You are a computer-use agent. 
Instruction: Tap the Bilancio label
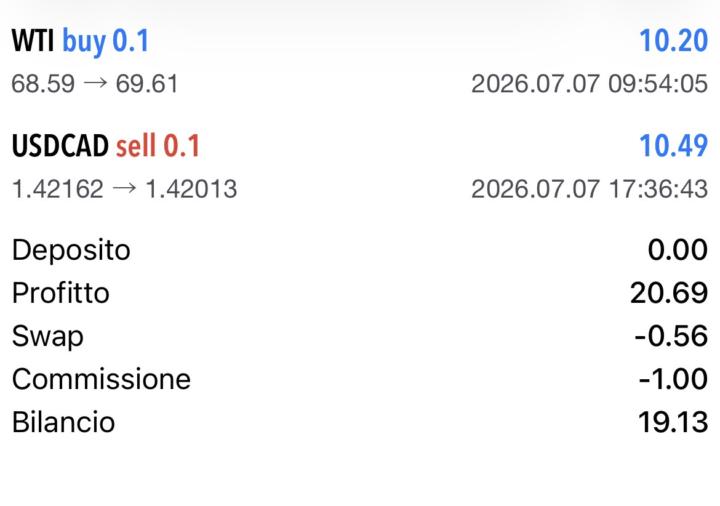63,422
